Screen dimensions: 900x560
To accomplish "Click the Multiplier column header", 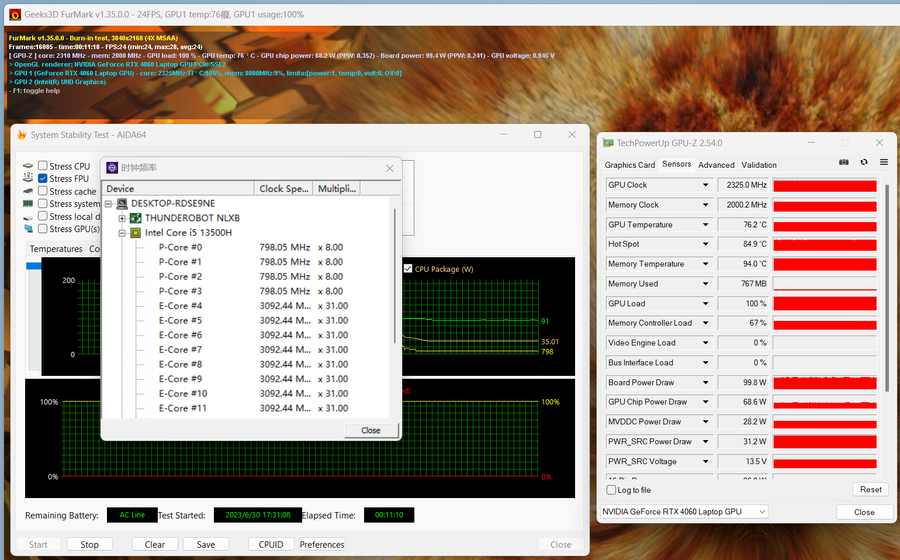I will click(336, 189).
